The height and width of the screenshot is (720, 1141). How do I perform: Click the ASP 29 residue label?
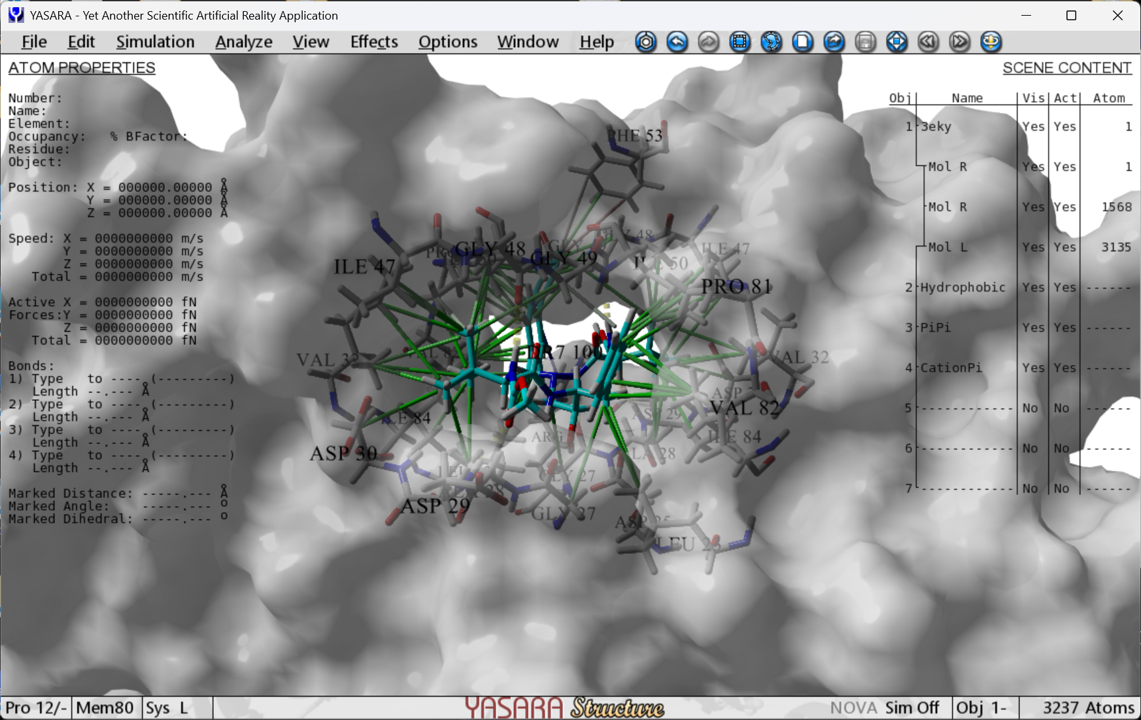pyautogui.click(x=436, y=506)
